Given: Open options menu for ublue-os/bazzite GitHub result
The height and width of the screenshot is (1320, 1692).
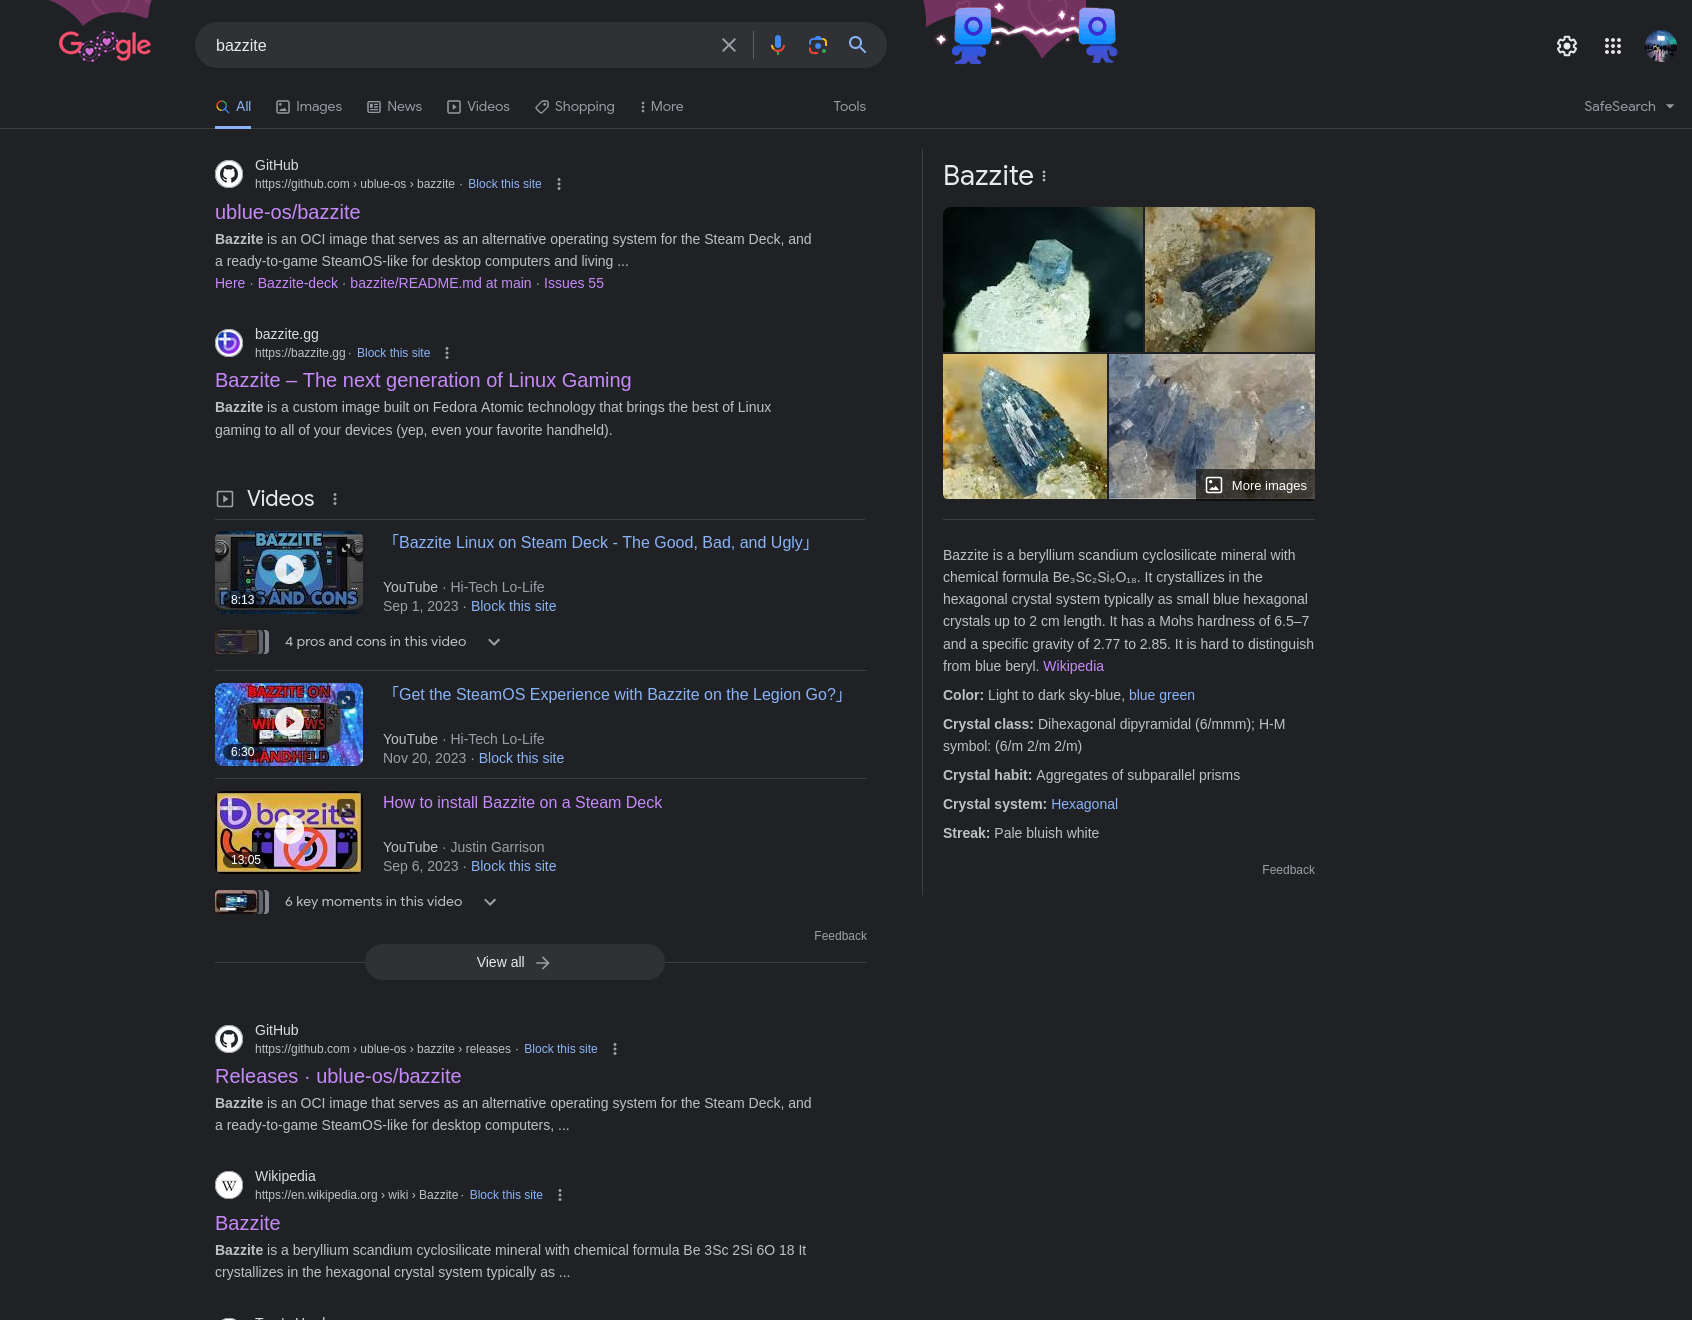Looking at the screenshot, I should 559,184.
